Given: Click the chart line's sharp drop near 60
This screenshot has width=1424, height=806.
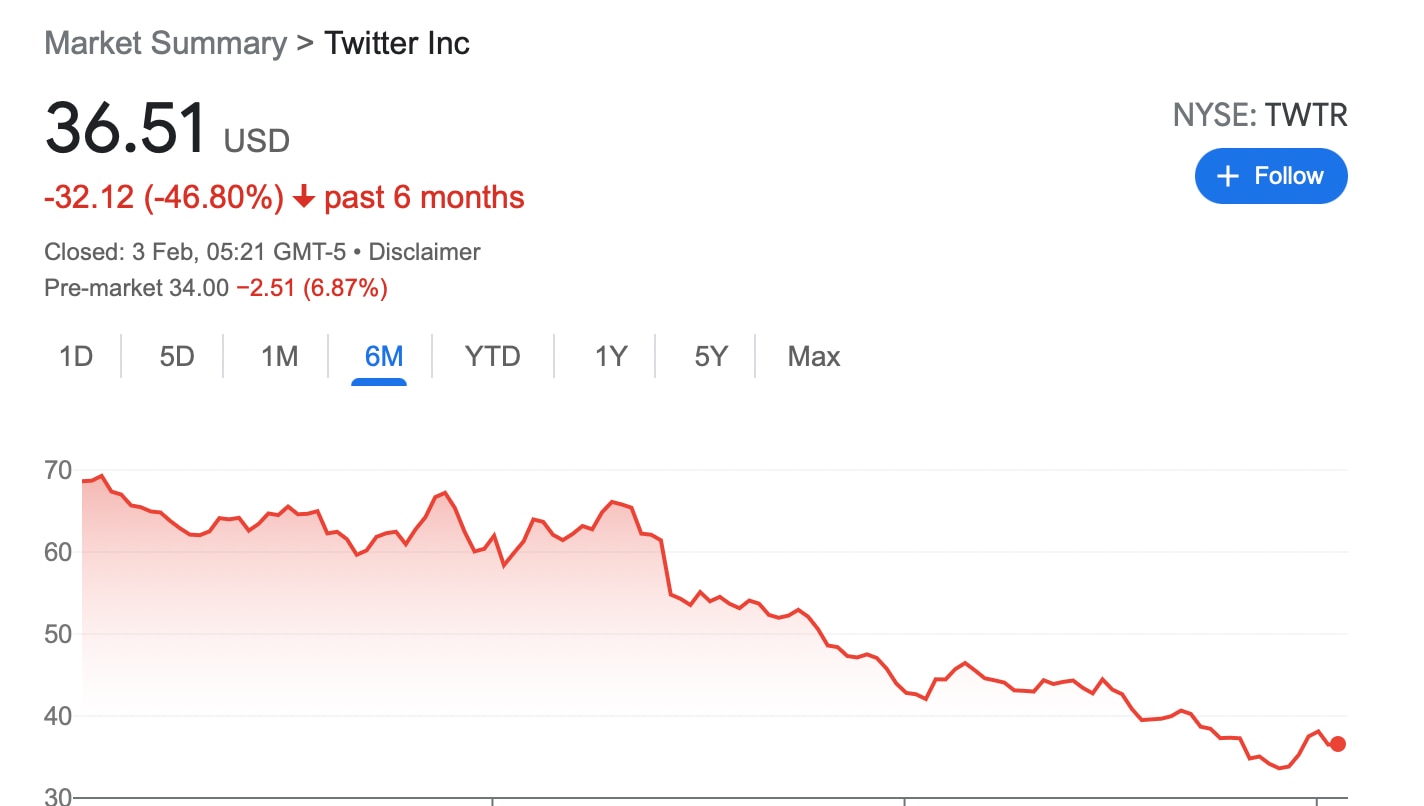Looking at the screenshot, I should [666, 567].
